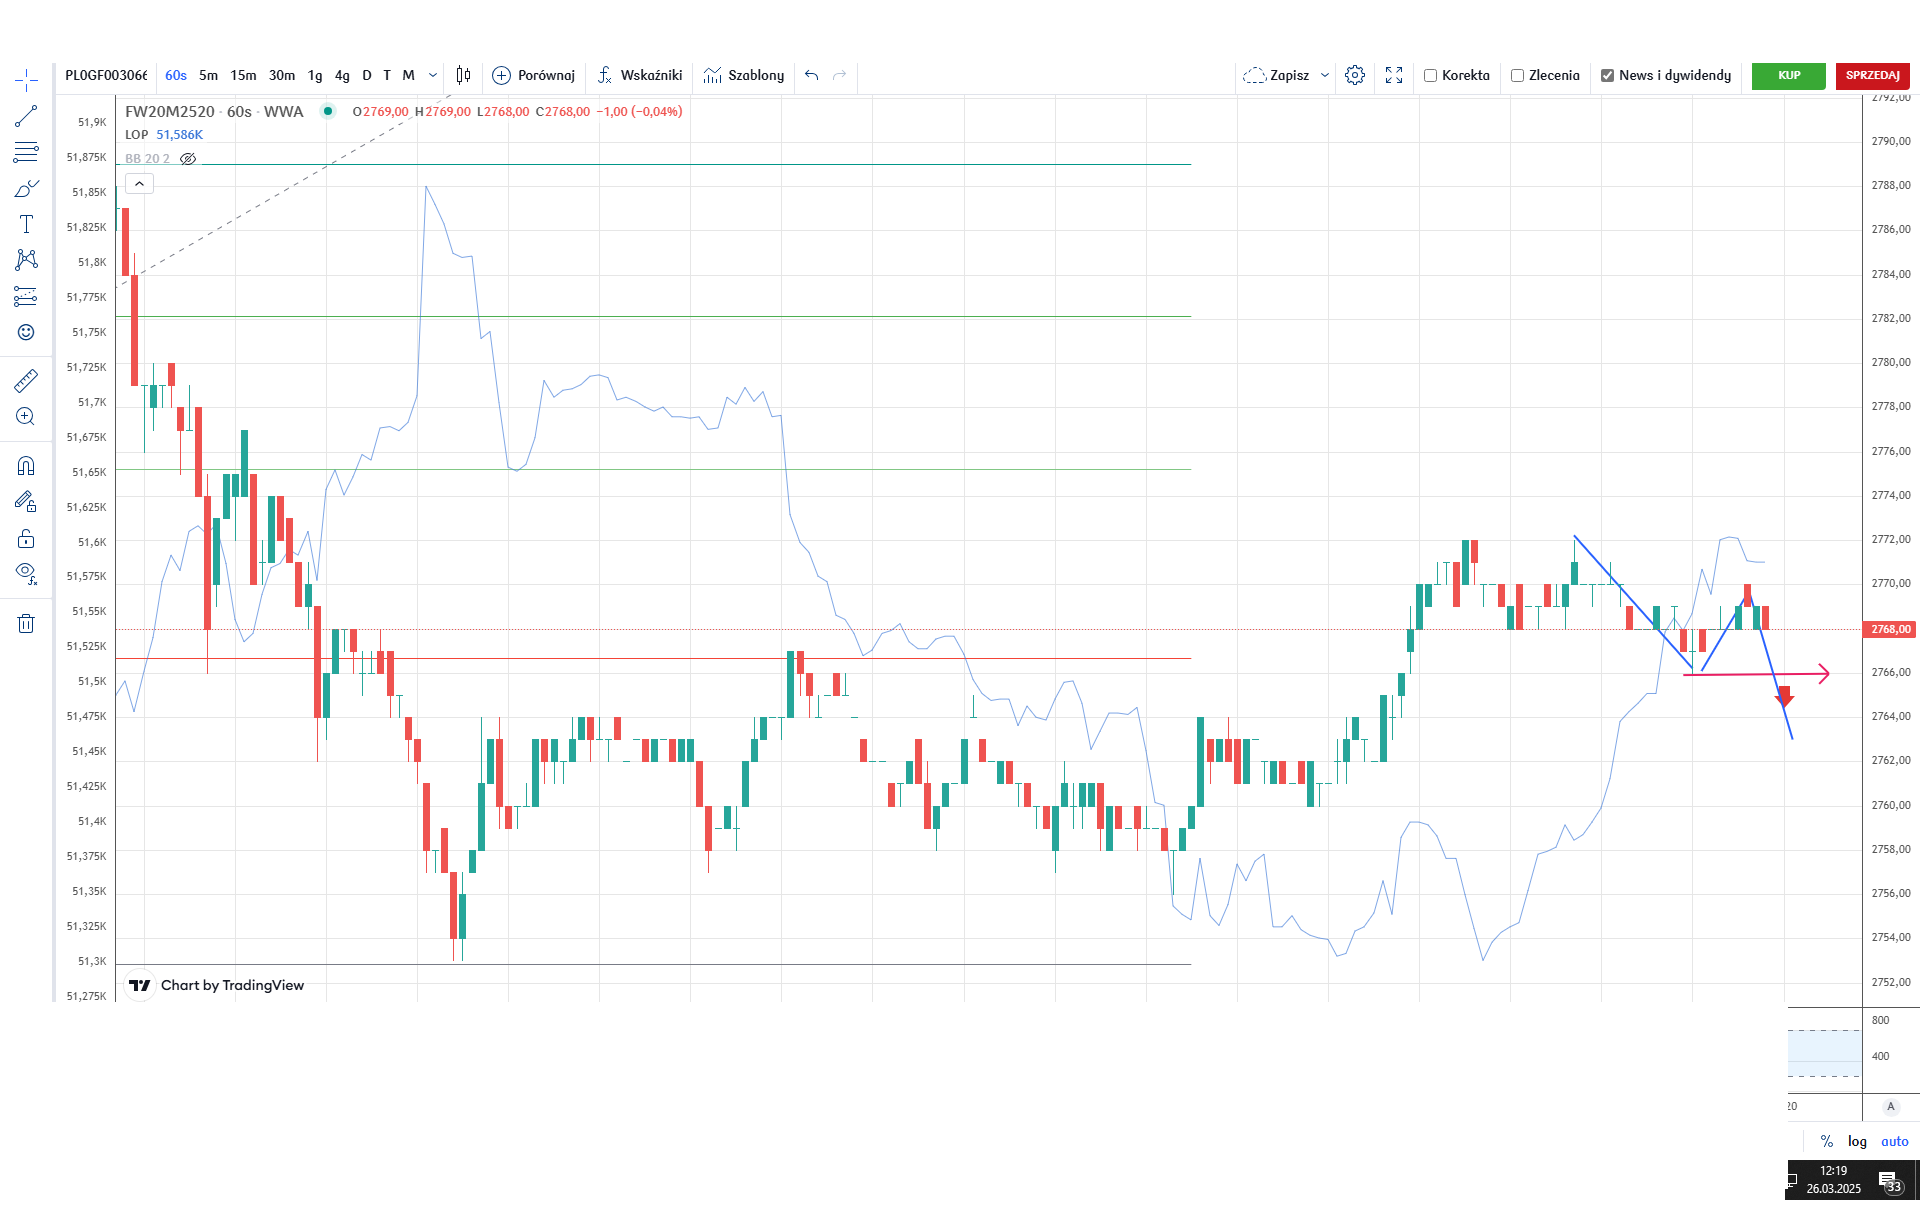Open the Wskaźniki indicators dialog
Viewport: 1924px width, 1218px height.
pyautogui.click(x=640, y=75)
